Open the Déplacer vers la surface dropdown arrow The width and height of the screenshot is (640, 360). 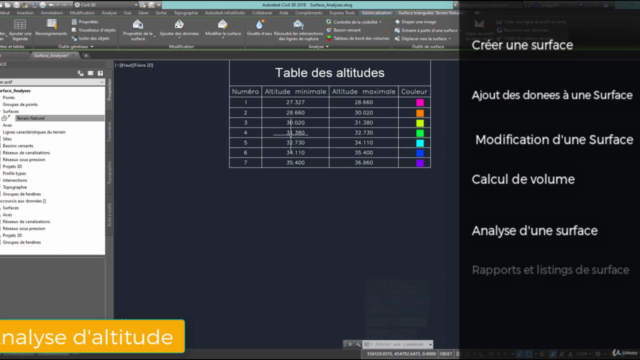450,39
